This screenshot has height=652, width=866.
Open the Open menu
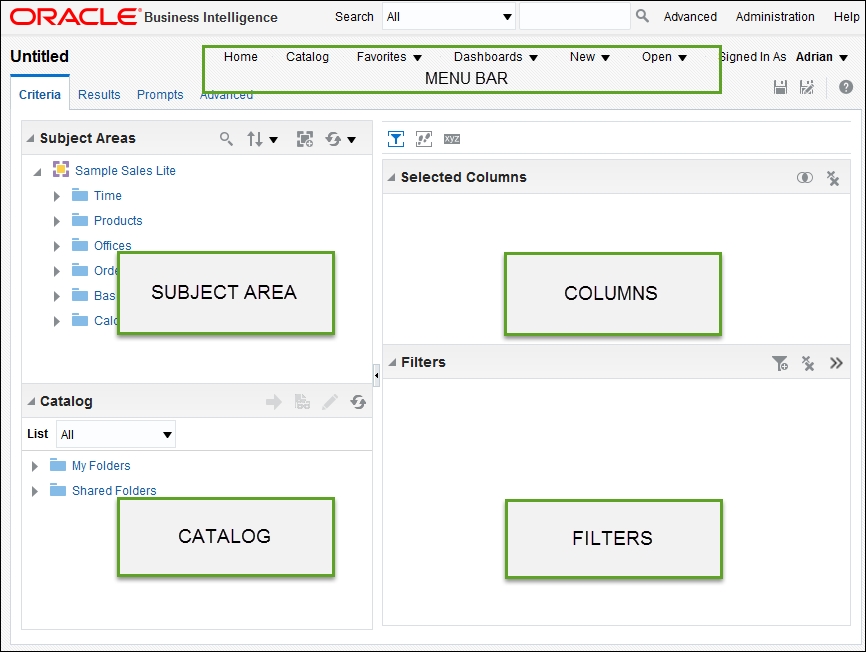664,57
